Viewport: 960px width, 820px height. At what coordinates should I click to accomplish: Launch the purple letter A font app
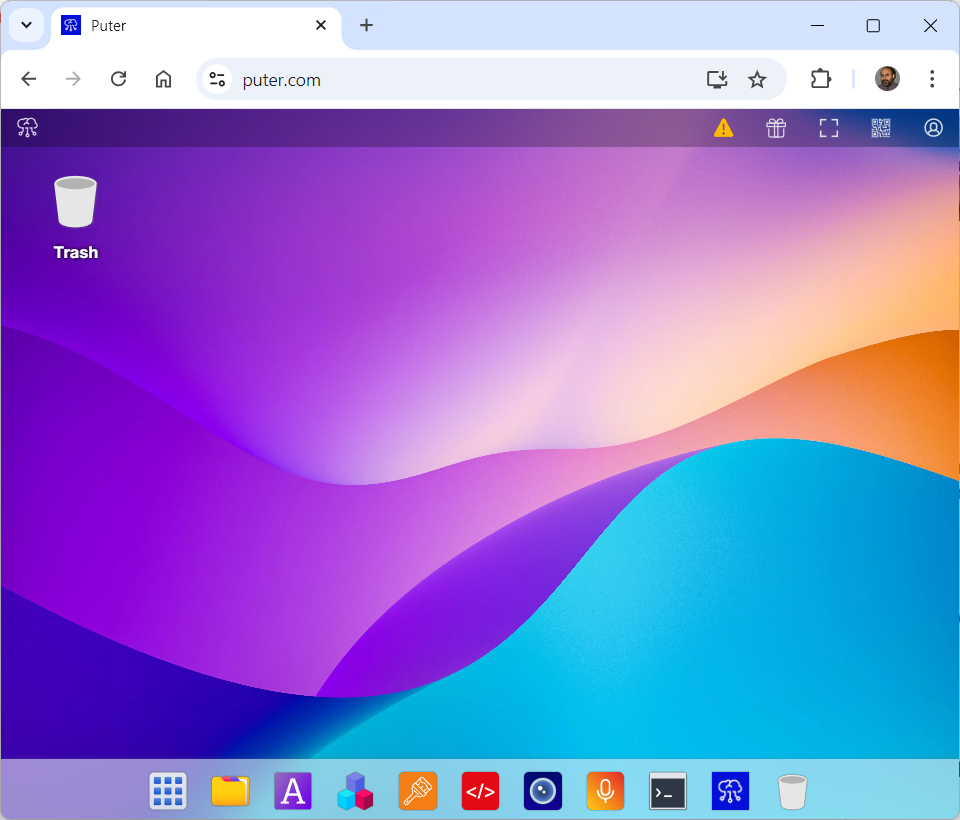tap(293, 791)
